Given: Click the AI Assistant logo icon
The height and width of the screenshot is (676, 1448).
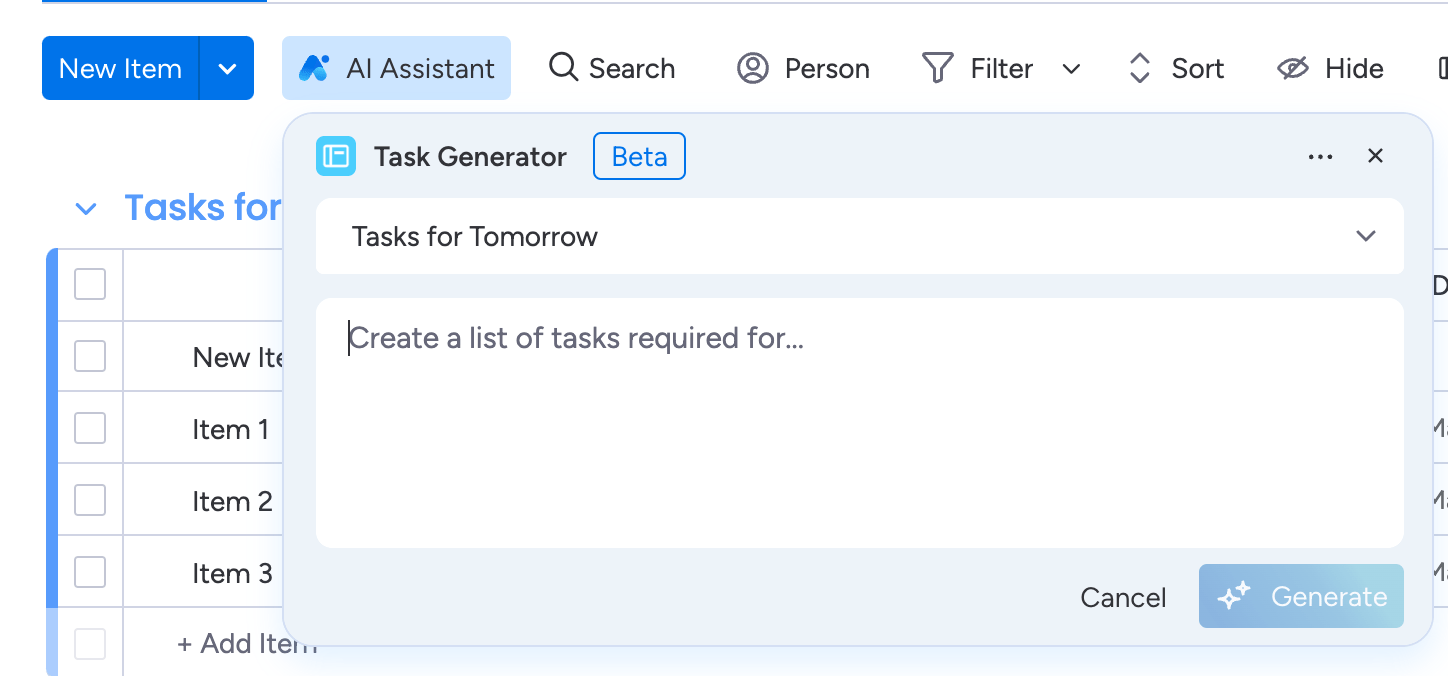Looking at the screenshot, I should point(314,68).
